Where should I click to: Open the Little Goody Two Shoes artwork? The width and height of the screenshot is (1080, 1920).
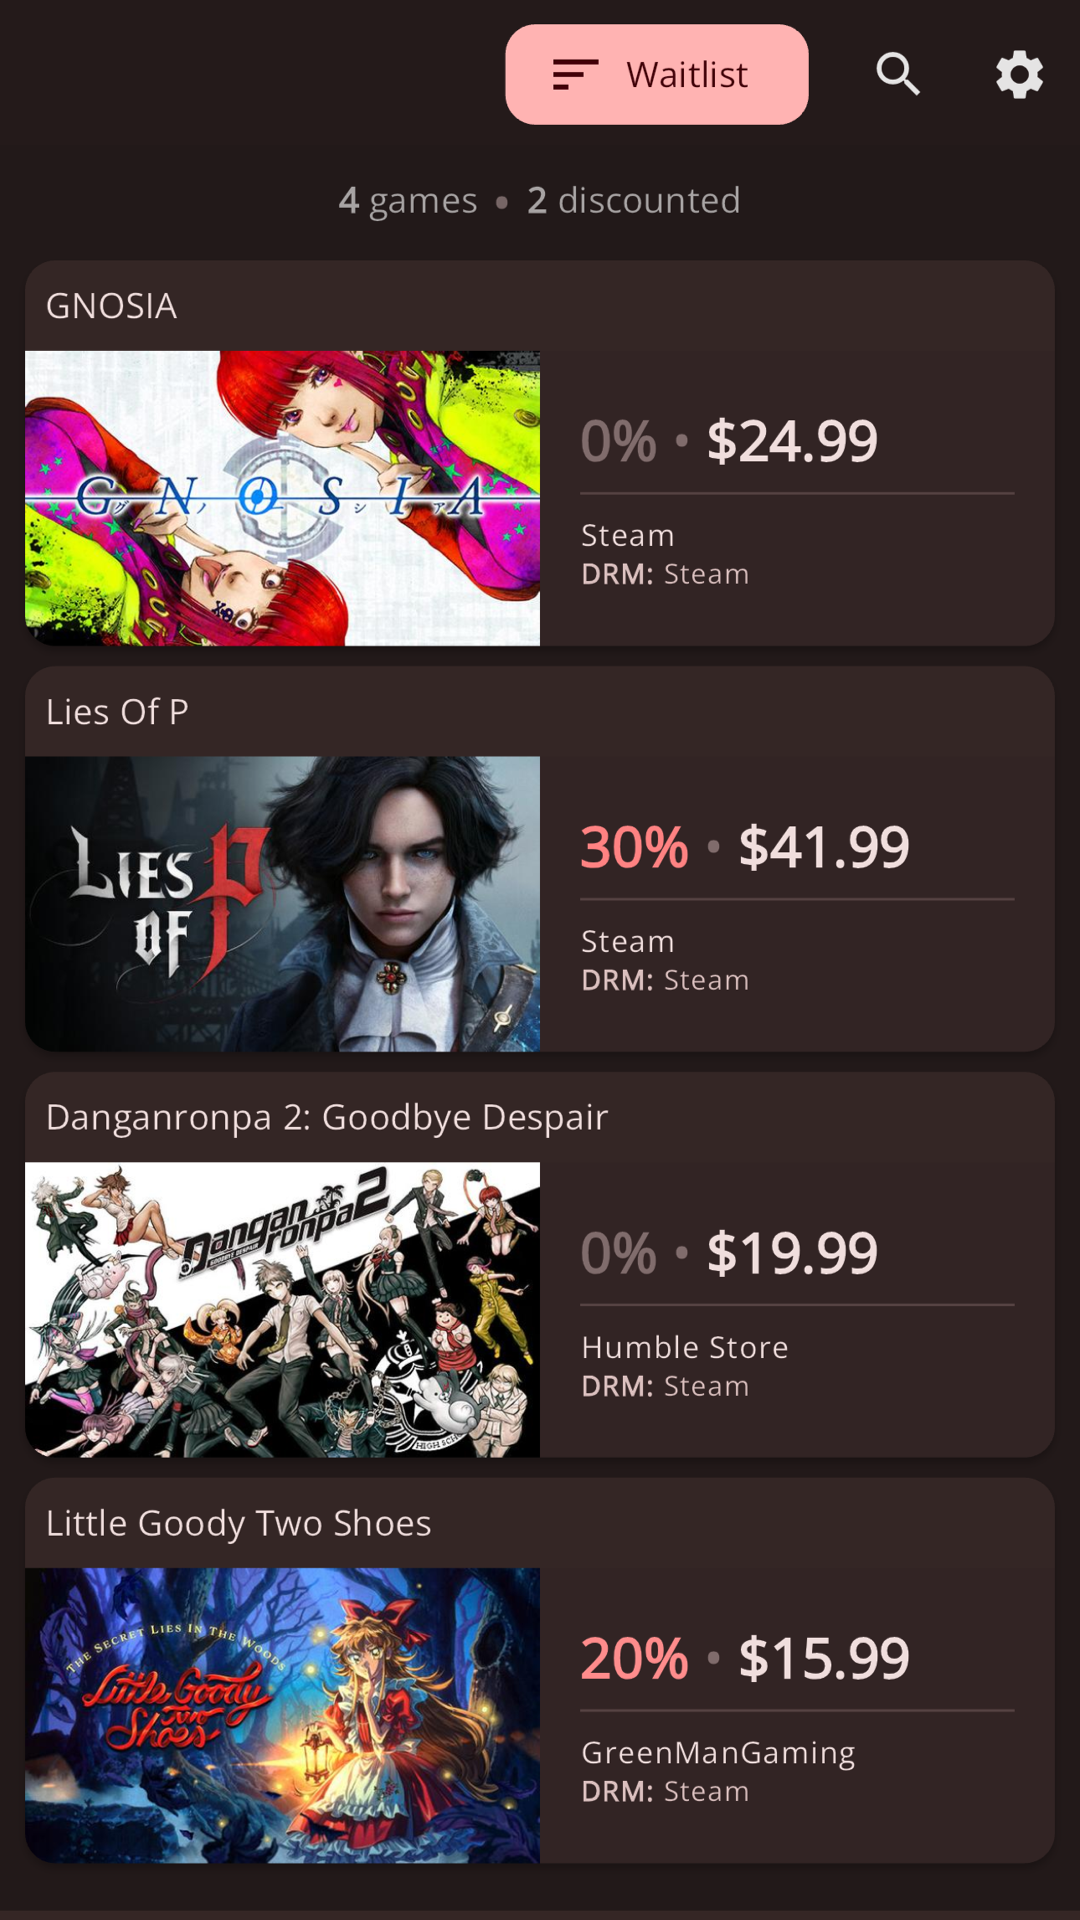pyautogui.click(x=282, y=1716)
